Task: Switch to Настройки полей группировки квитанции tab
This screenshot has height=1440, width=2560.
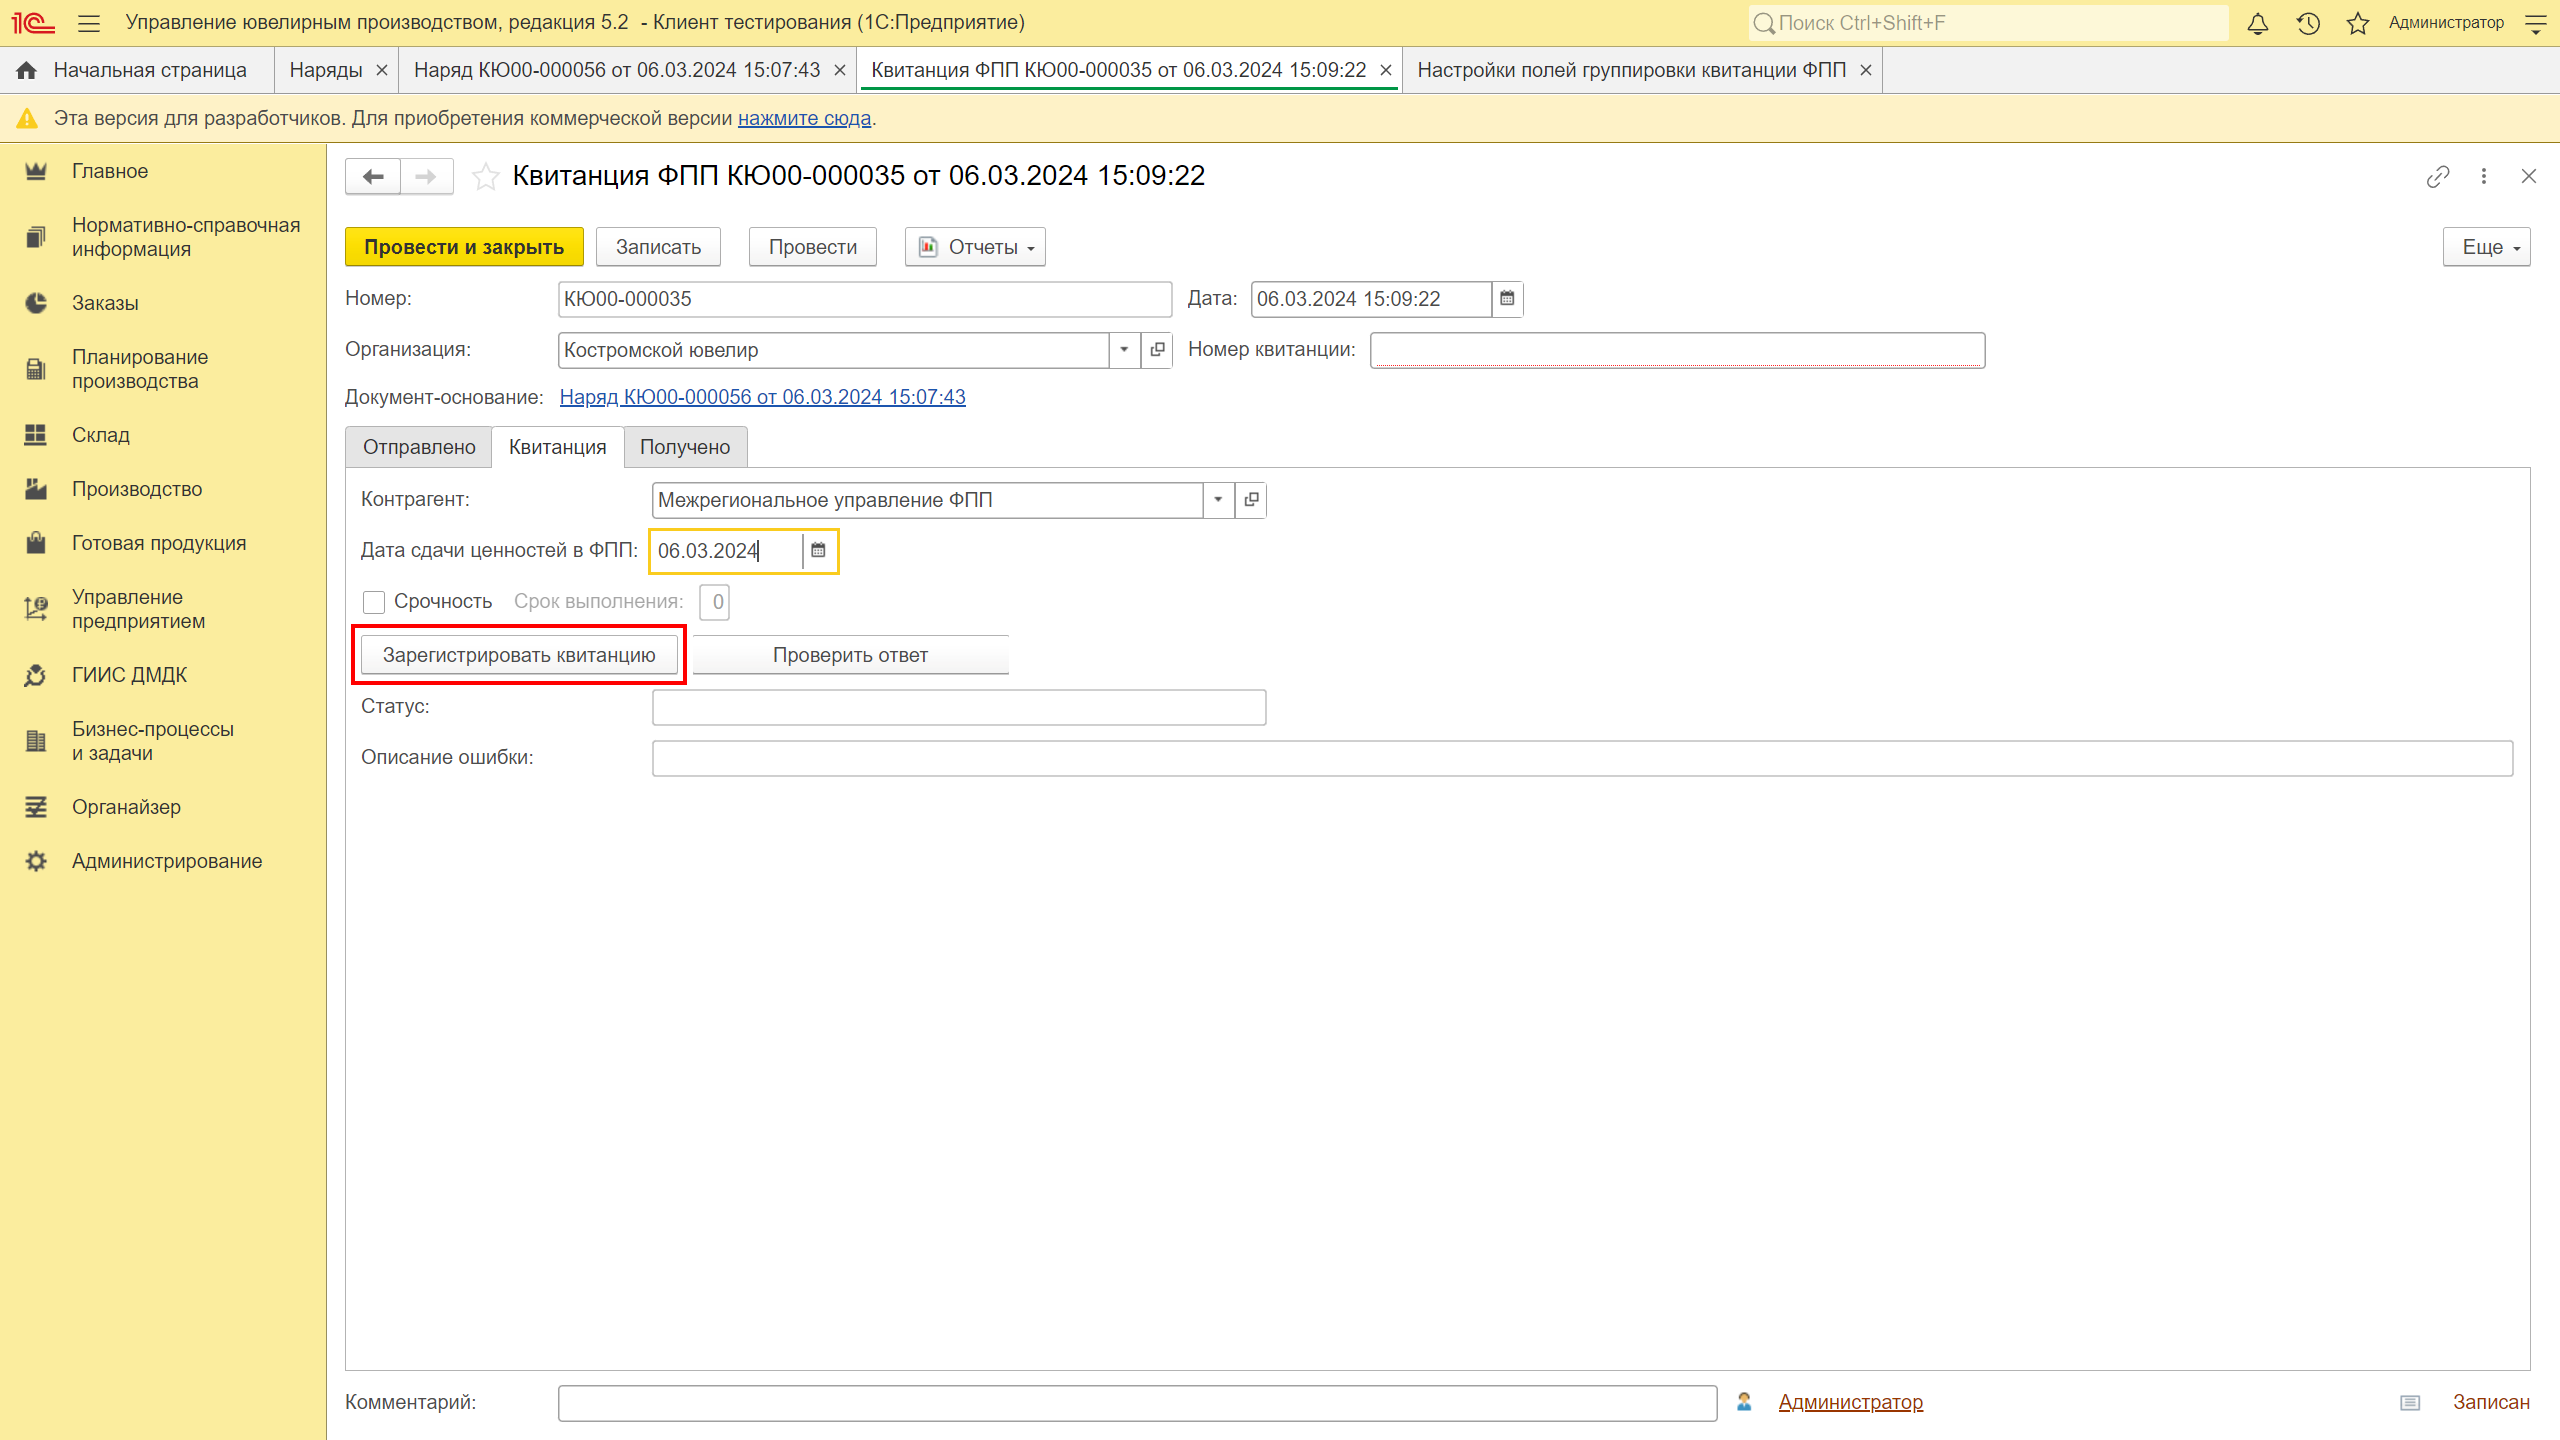Action: tap(1631, 70)
